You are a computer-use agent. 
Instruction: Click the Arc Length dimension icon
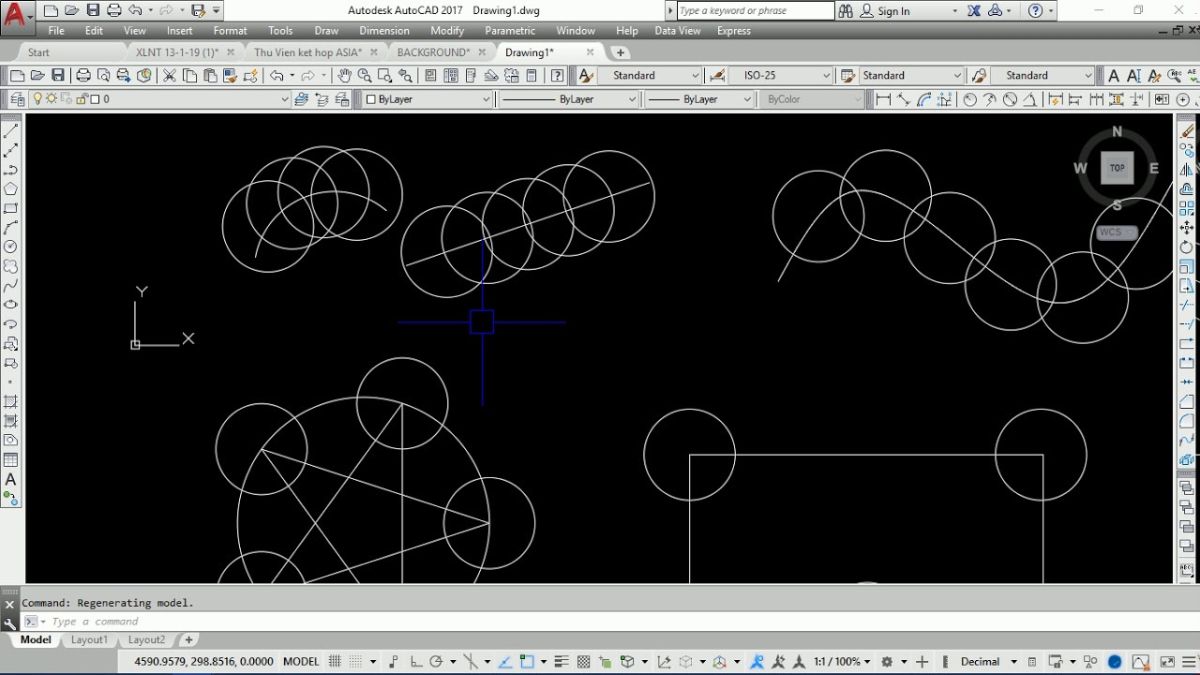[925, 99]
